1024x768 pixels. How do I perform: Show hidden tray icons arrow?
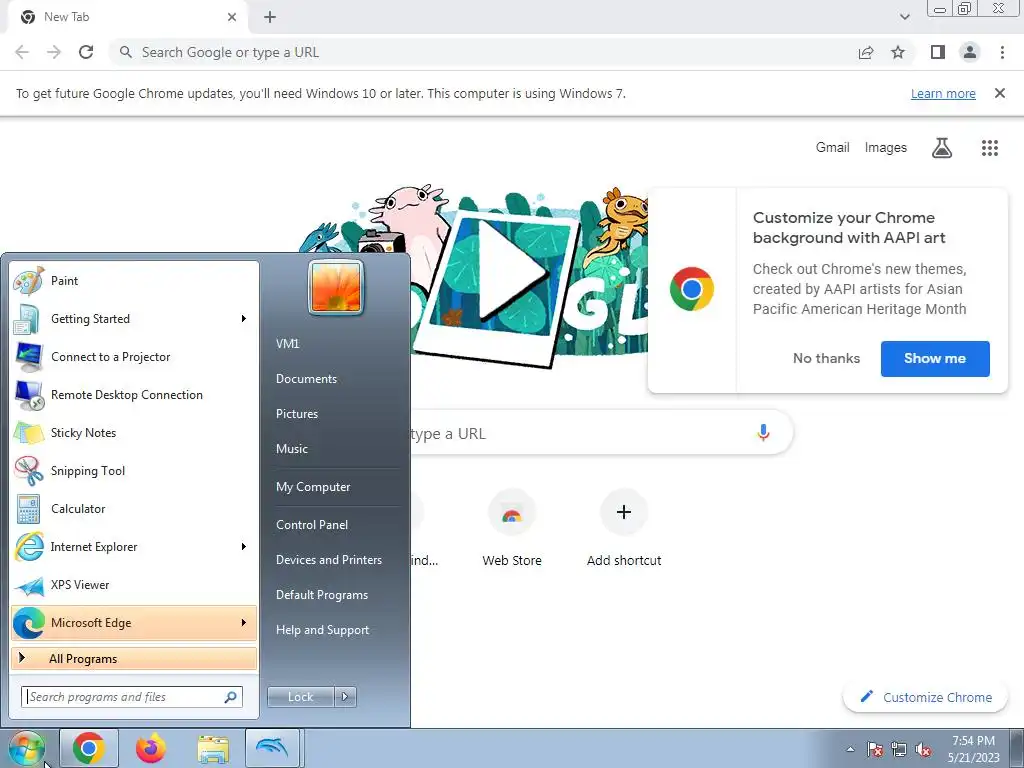tap(850, 749)
